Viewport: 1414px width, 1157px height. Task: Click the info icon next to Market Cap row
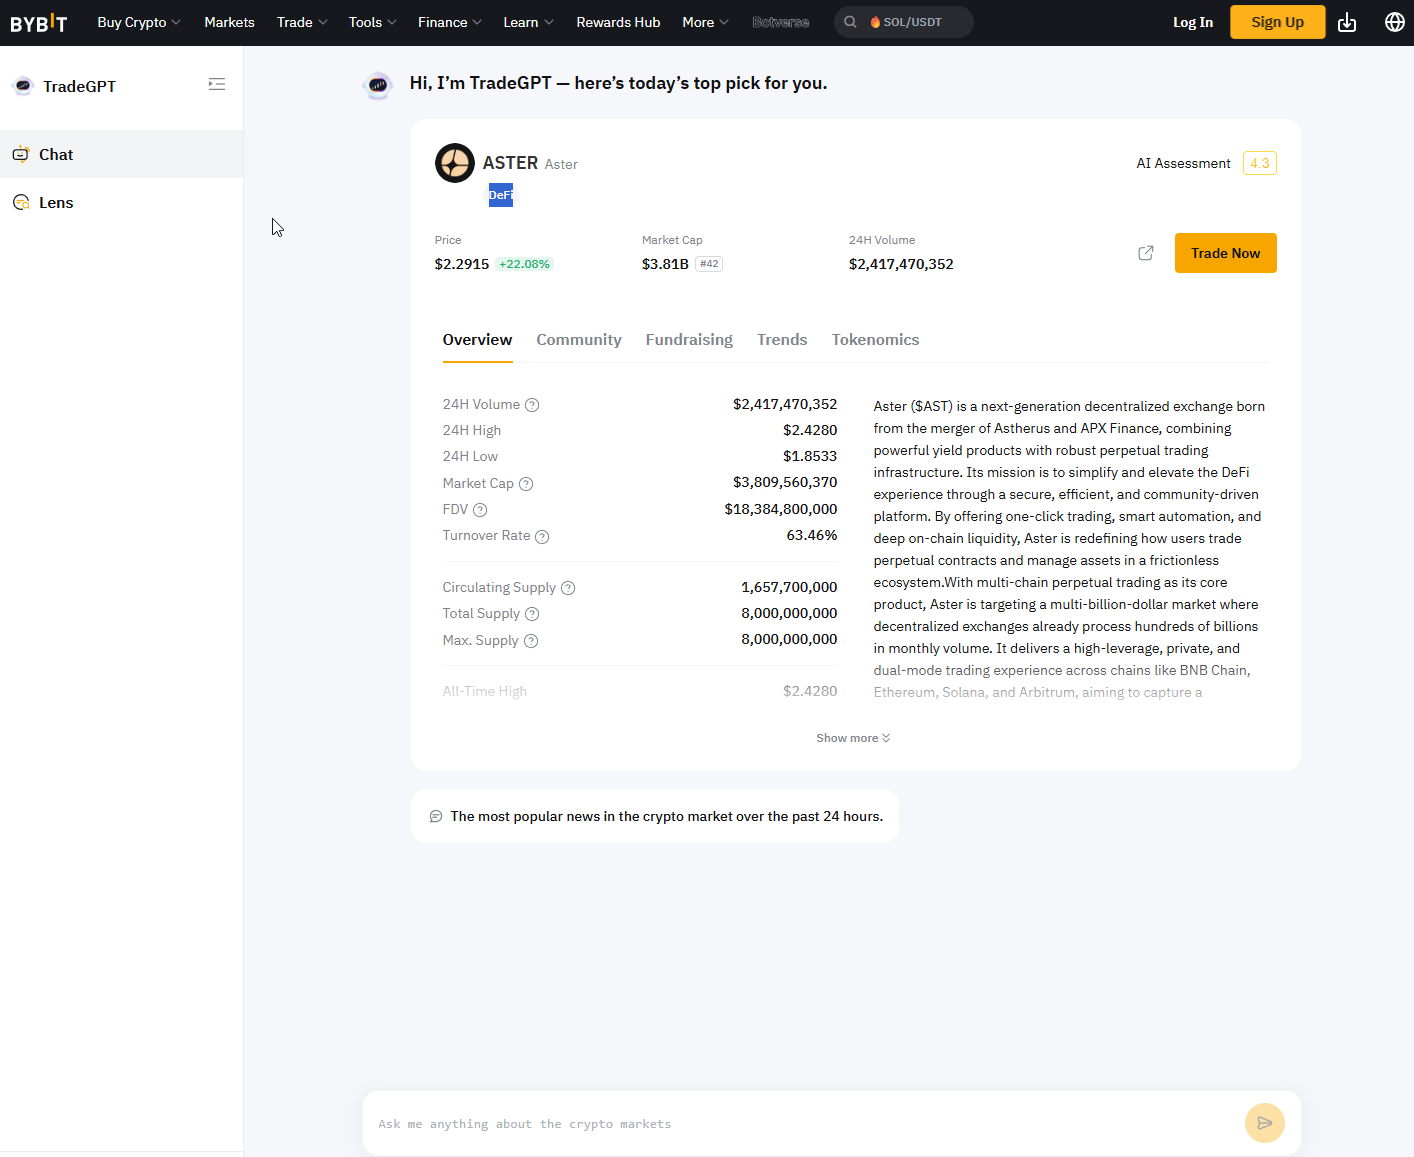click(x=526, y=484)
